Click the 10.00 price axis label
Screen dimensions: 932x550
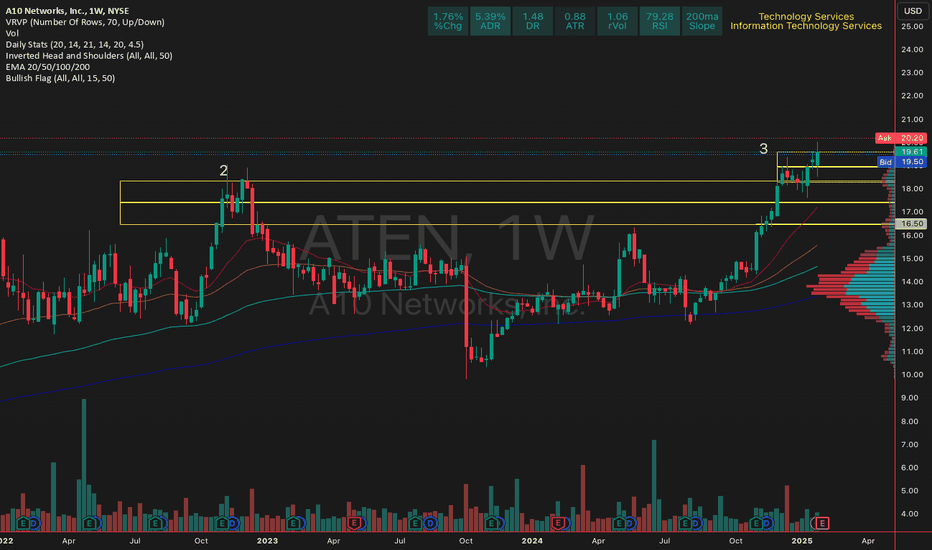912,375
